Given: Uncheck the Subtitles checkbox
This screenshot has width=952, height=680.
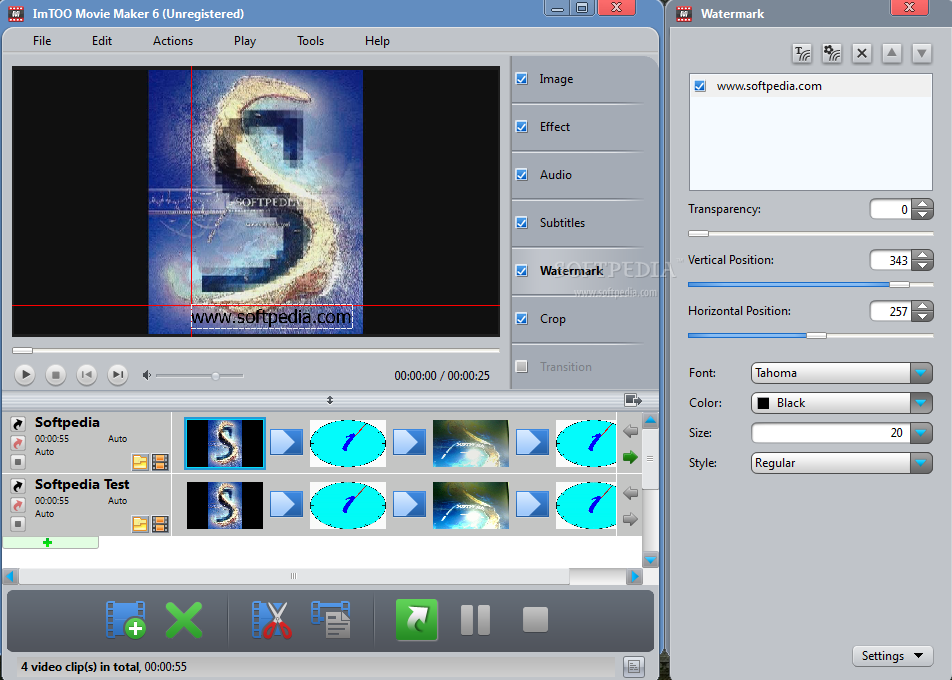Looking at the screenshot, I should 522,222.
